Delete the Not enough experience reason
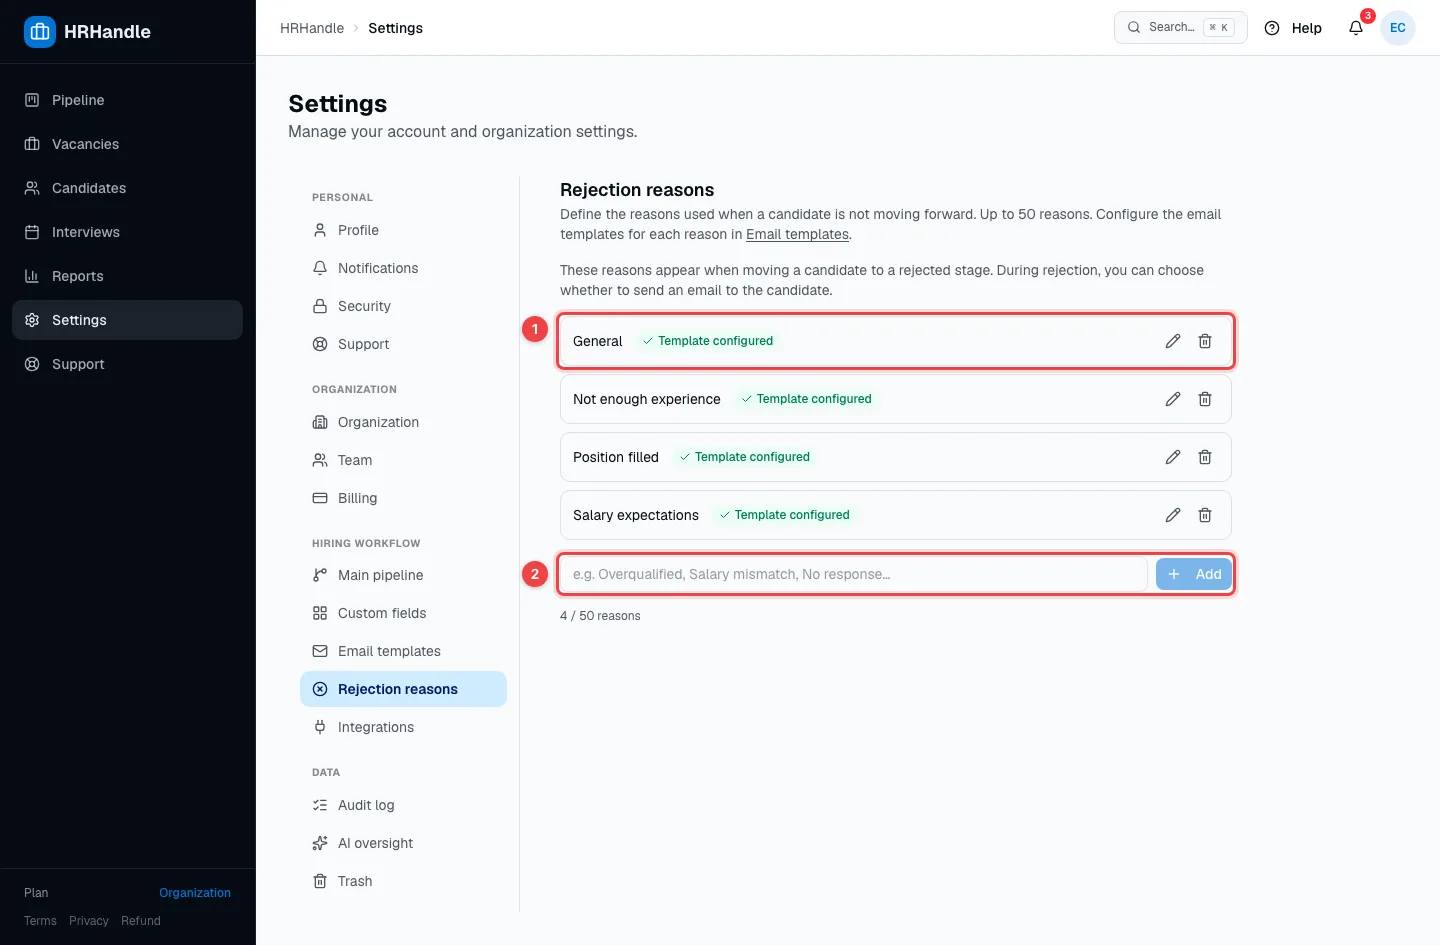The width and height of the screenshot is (1440, 945). 1205,399
